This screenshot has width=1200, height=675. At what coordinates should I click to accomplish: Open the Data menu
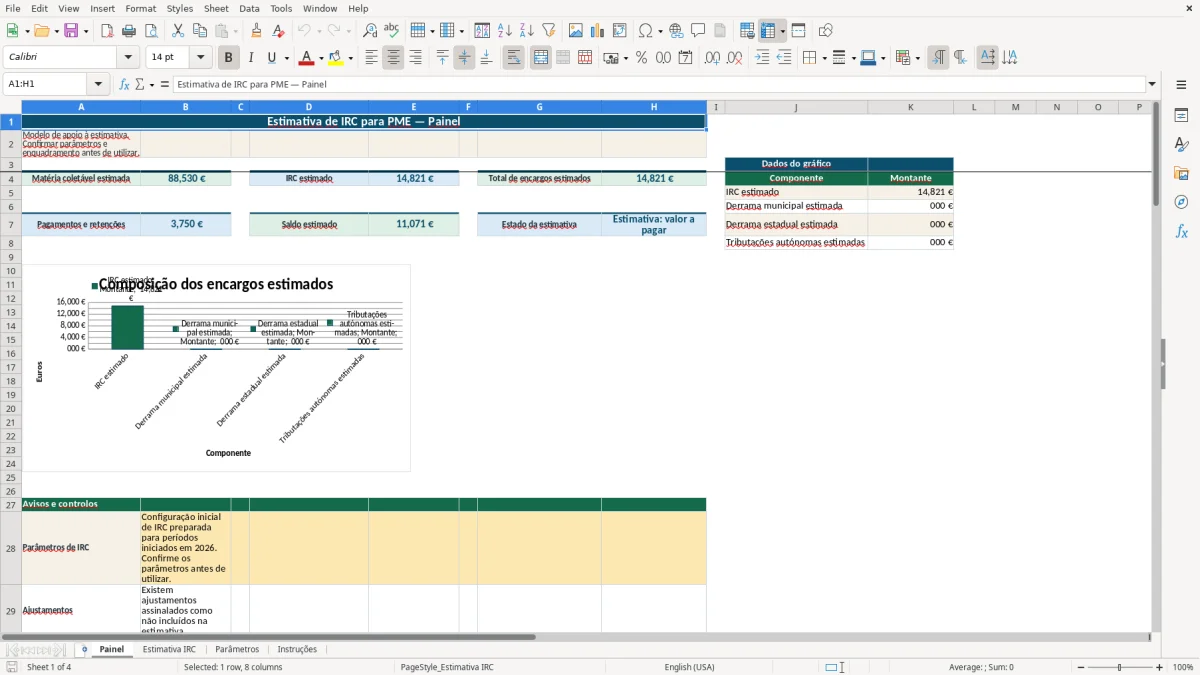pos(249,8)
